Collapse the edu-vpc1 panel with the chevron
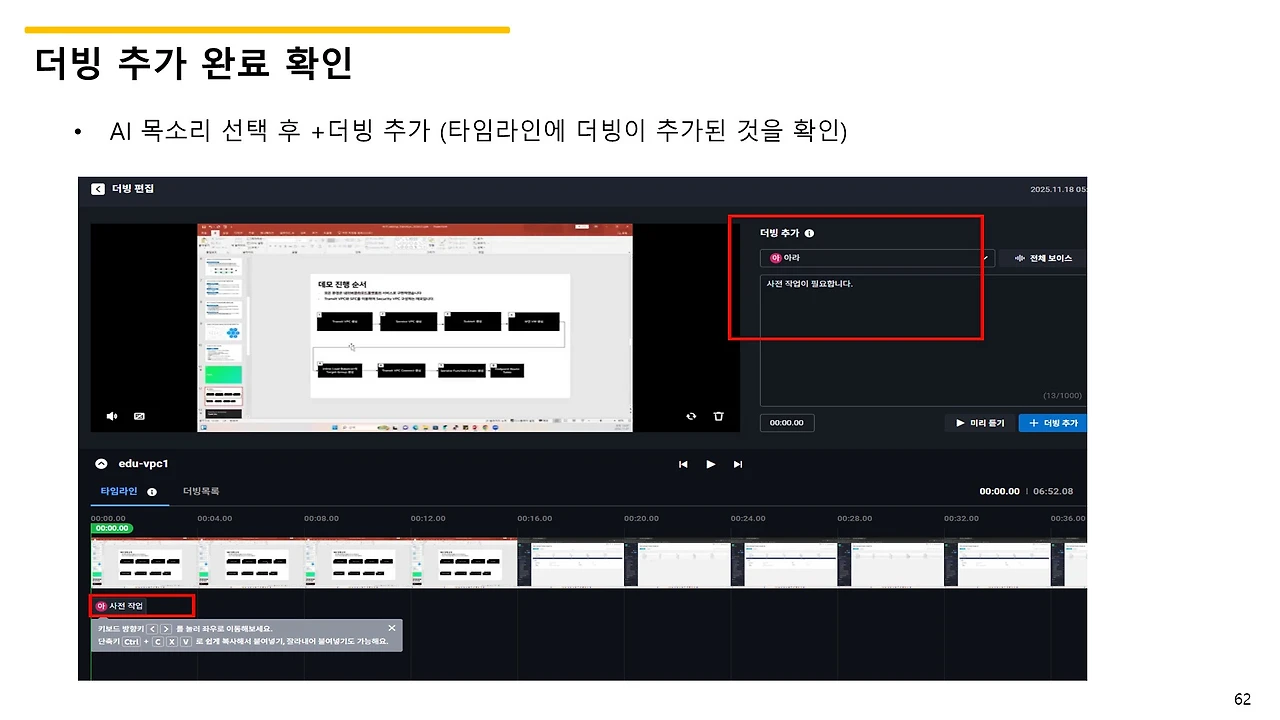Viewport: 1280px width, 720px height. [100, 463]
